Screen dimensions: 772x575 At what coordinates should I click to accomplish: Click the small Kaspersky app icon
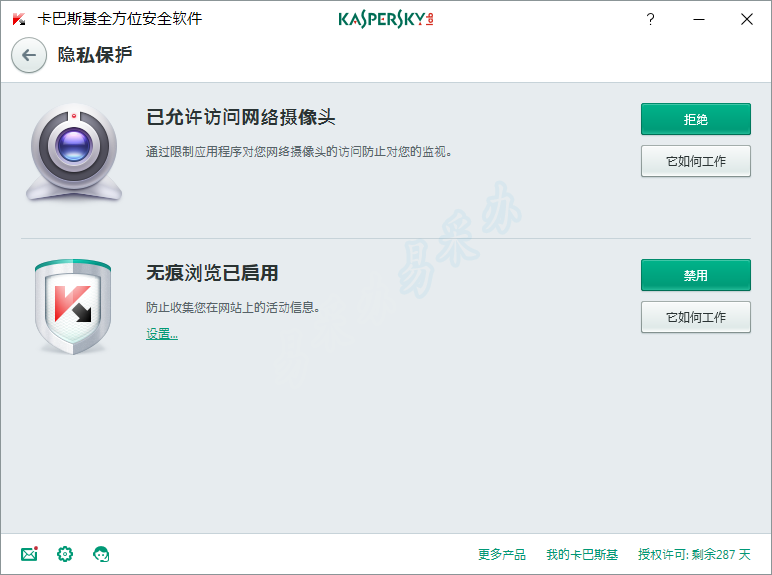tap(19, 19)
